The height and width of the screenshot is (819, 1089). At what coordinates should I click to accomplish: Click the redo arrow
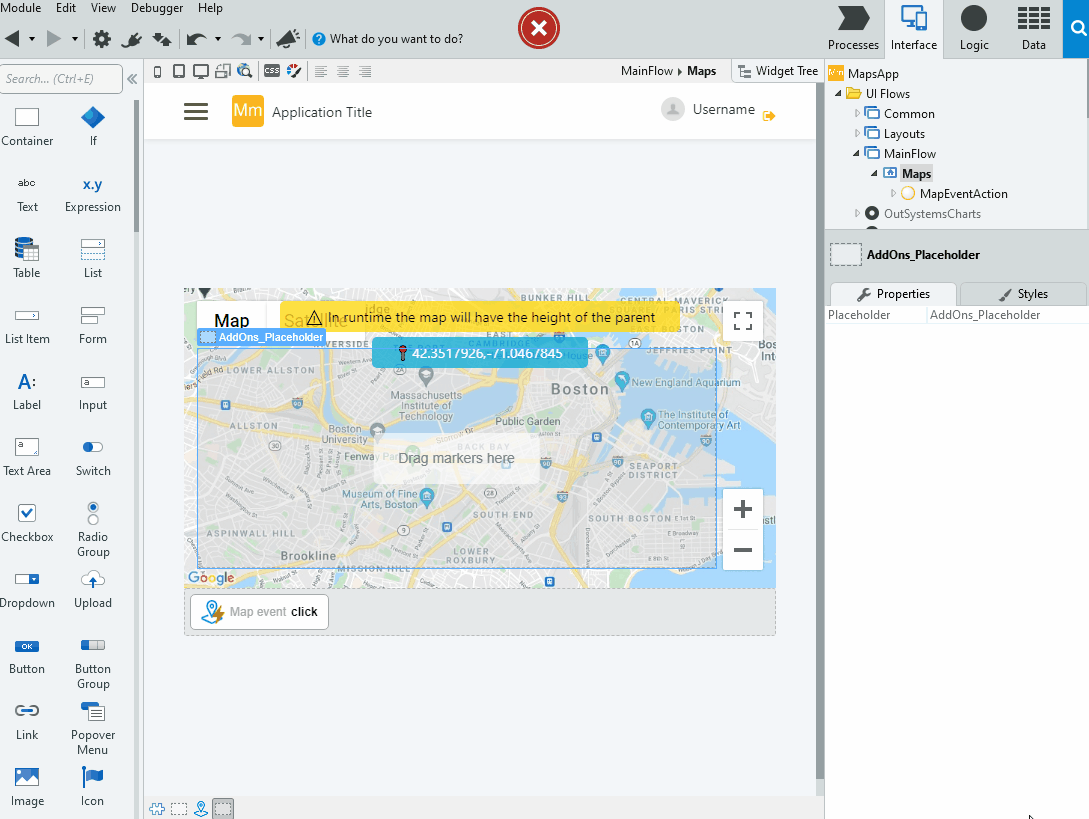coord(241,40)
